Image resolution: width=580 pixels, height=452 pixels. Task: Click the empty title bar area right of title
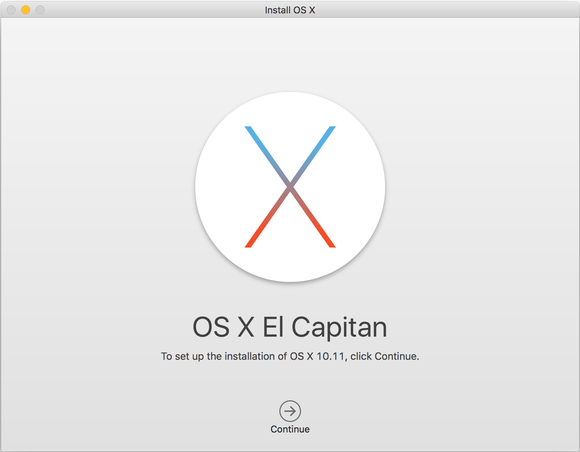pos(444,10)
